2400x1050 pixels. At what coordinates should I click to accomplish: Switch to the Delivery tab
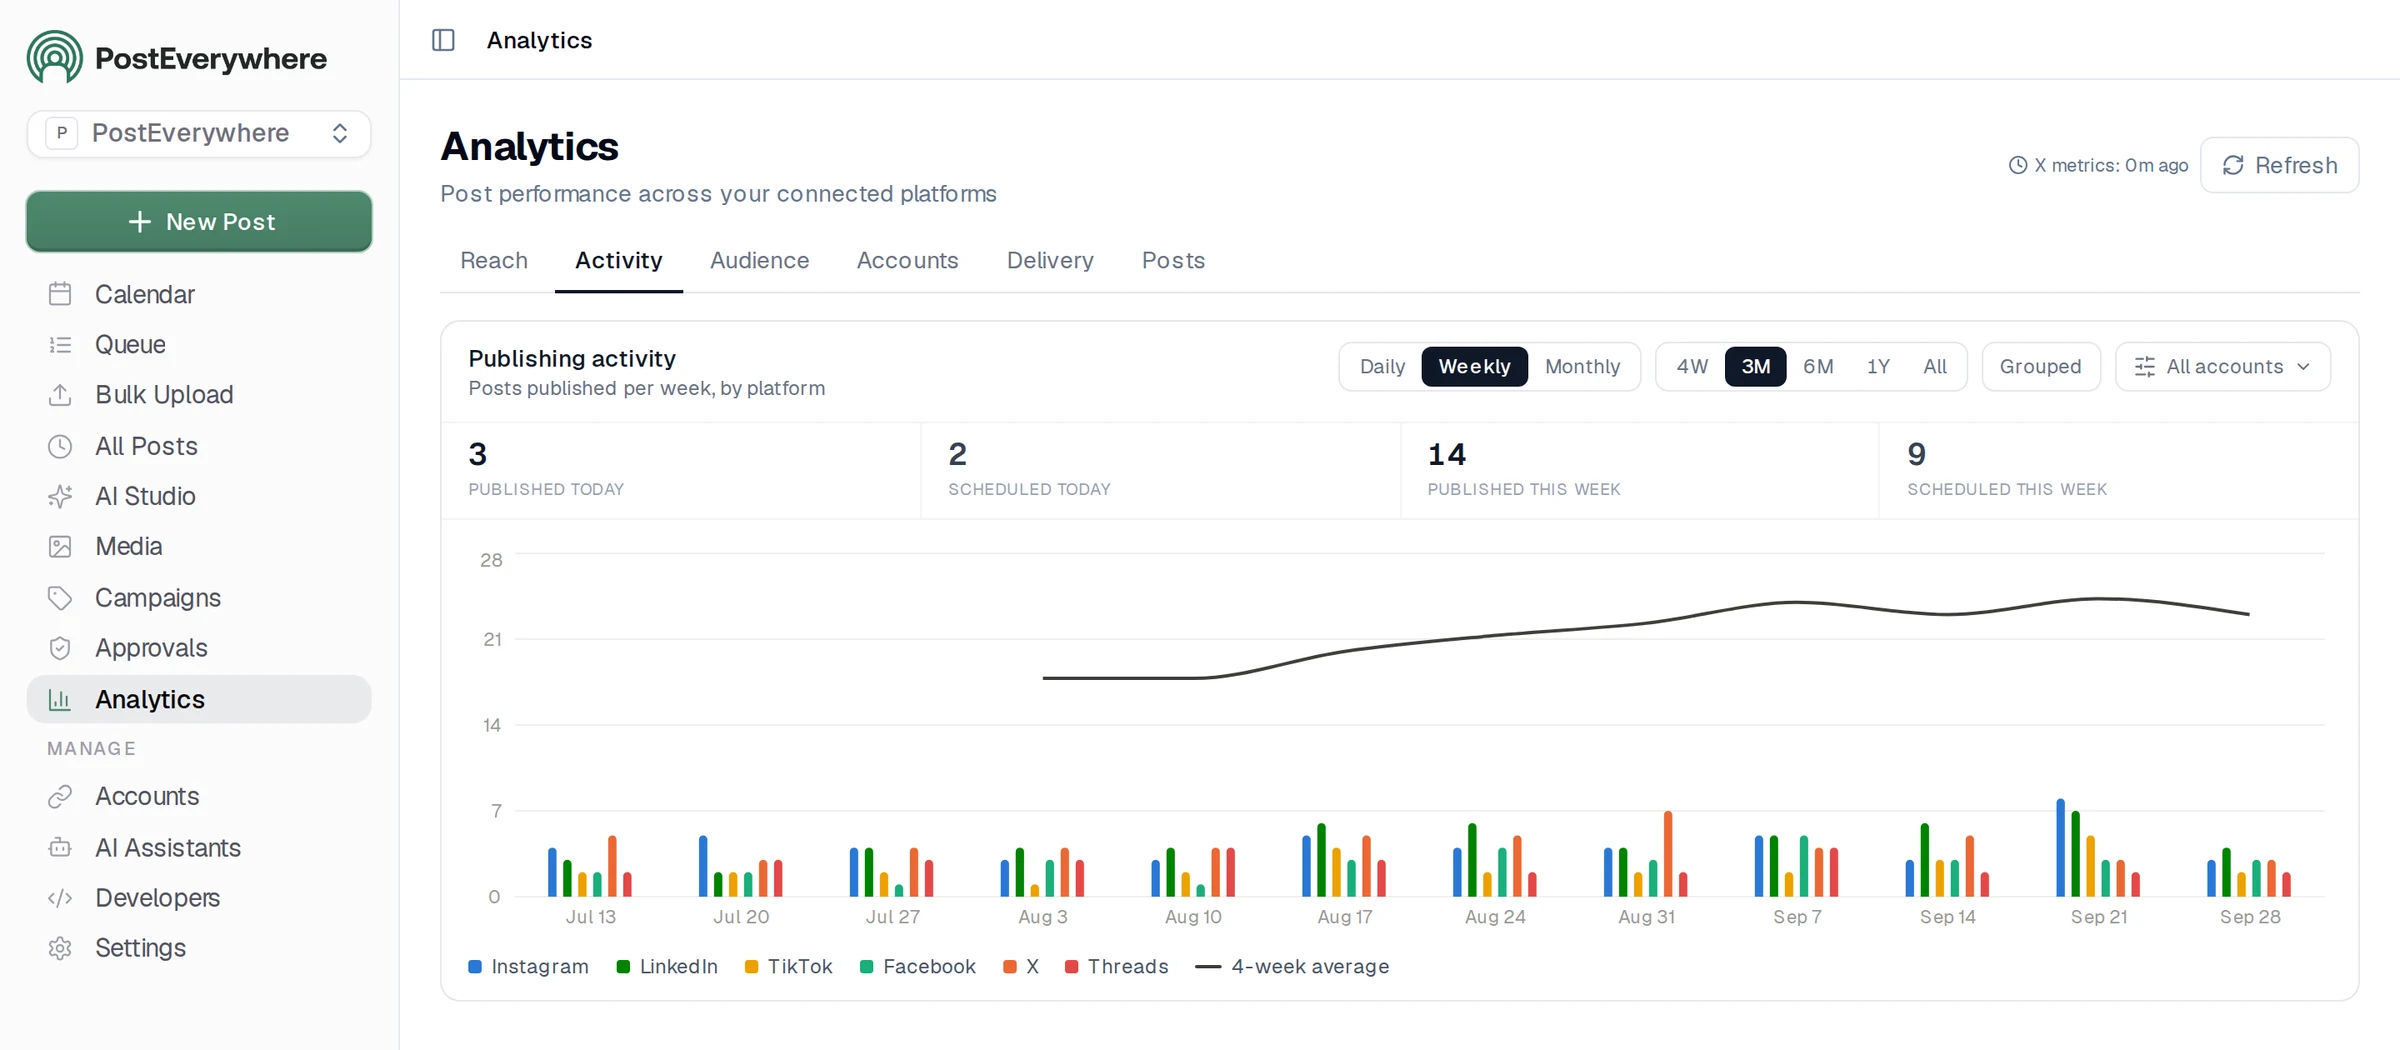click(1050, 260)
